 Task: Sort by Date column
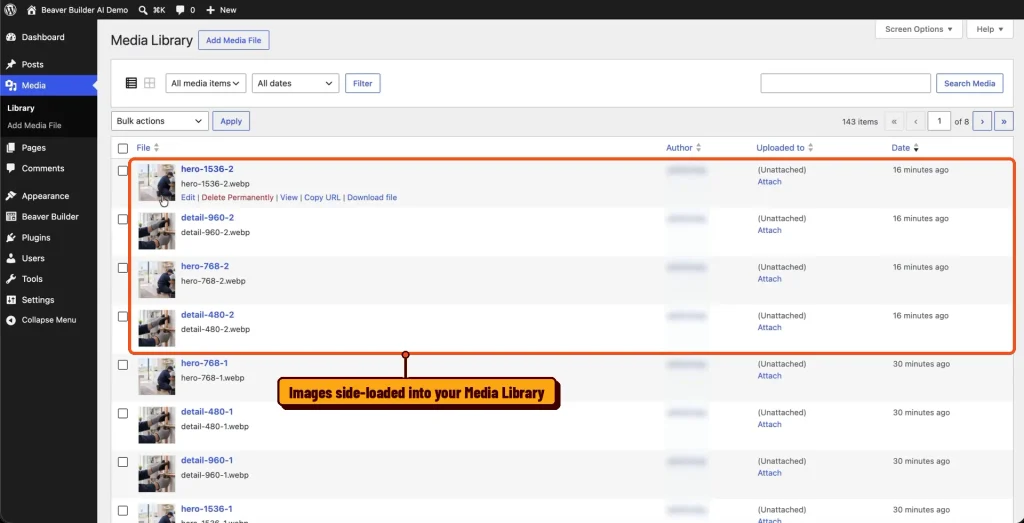coord(905,148)
